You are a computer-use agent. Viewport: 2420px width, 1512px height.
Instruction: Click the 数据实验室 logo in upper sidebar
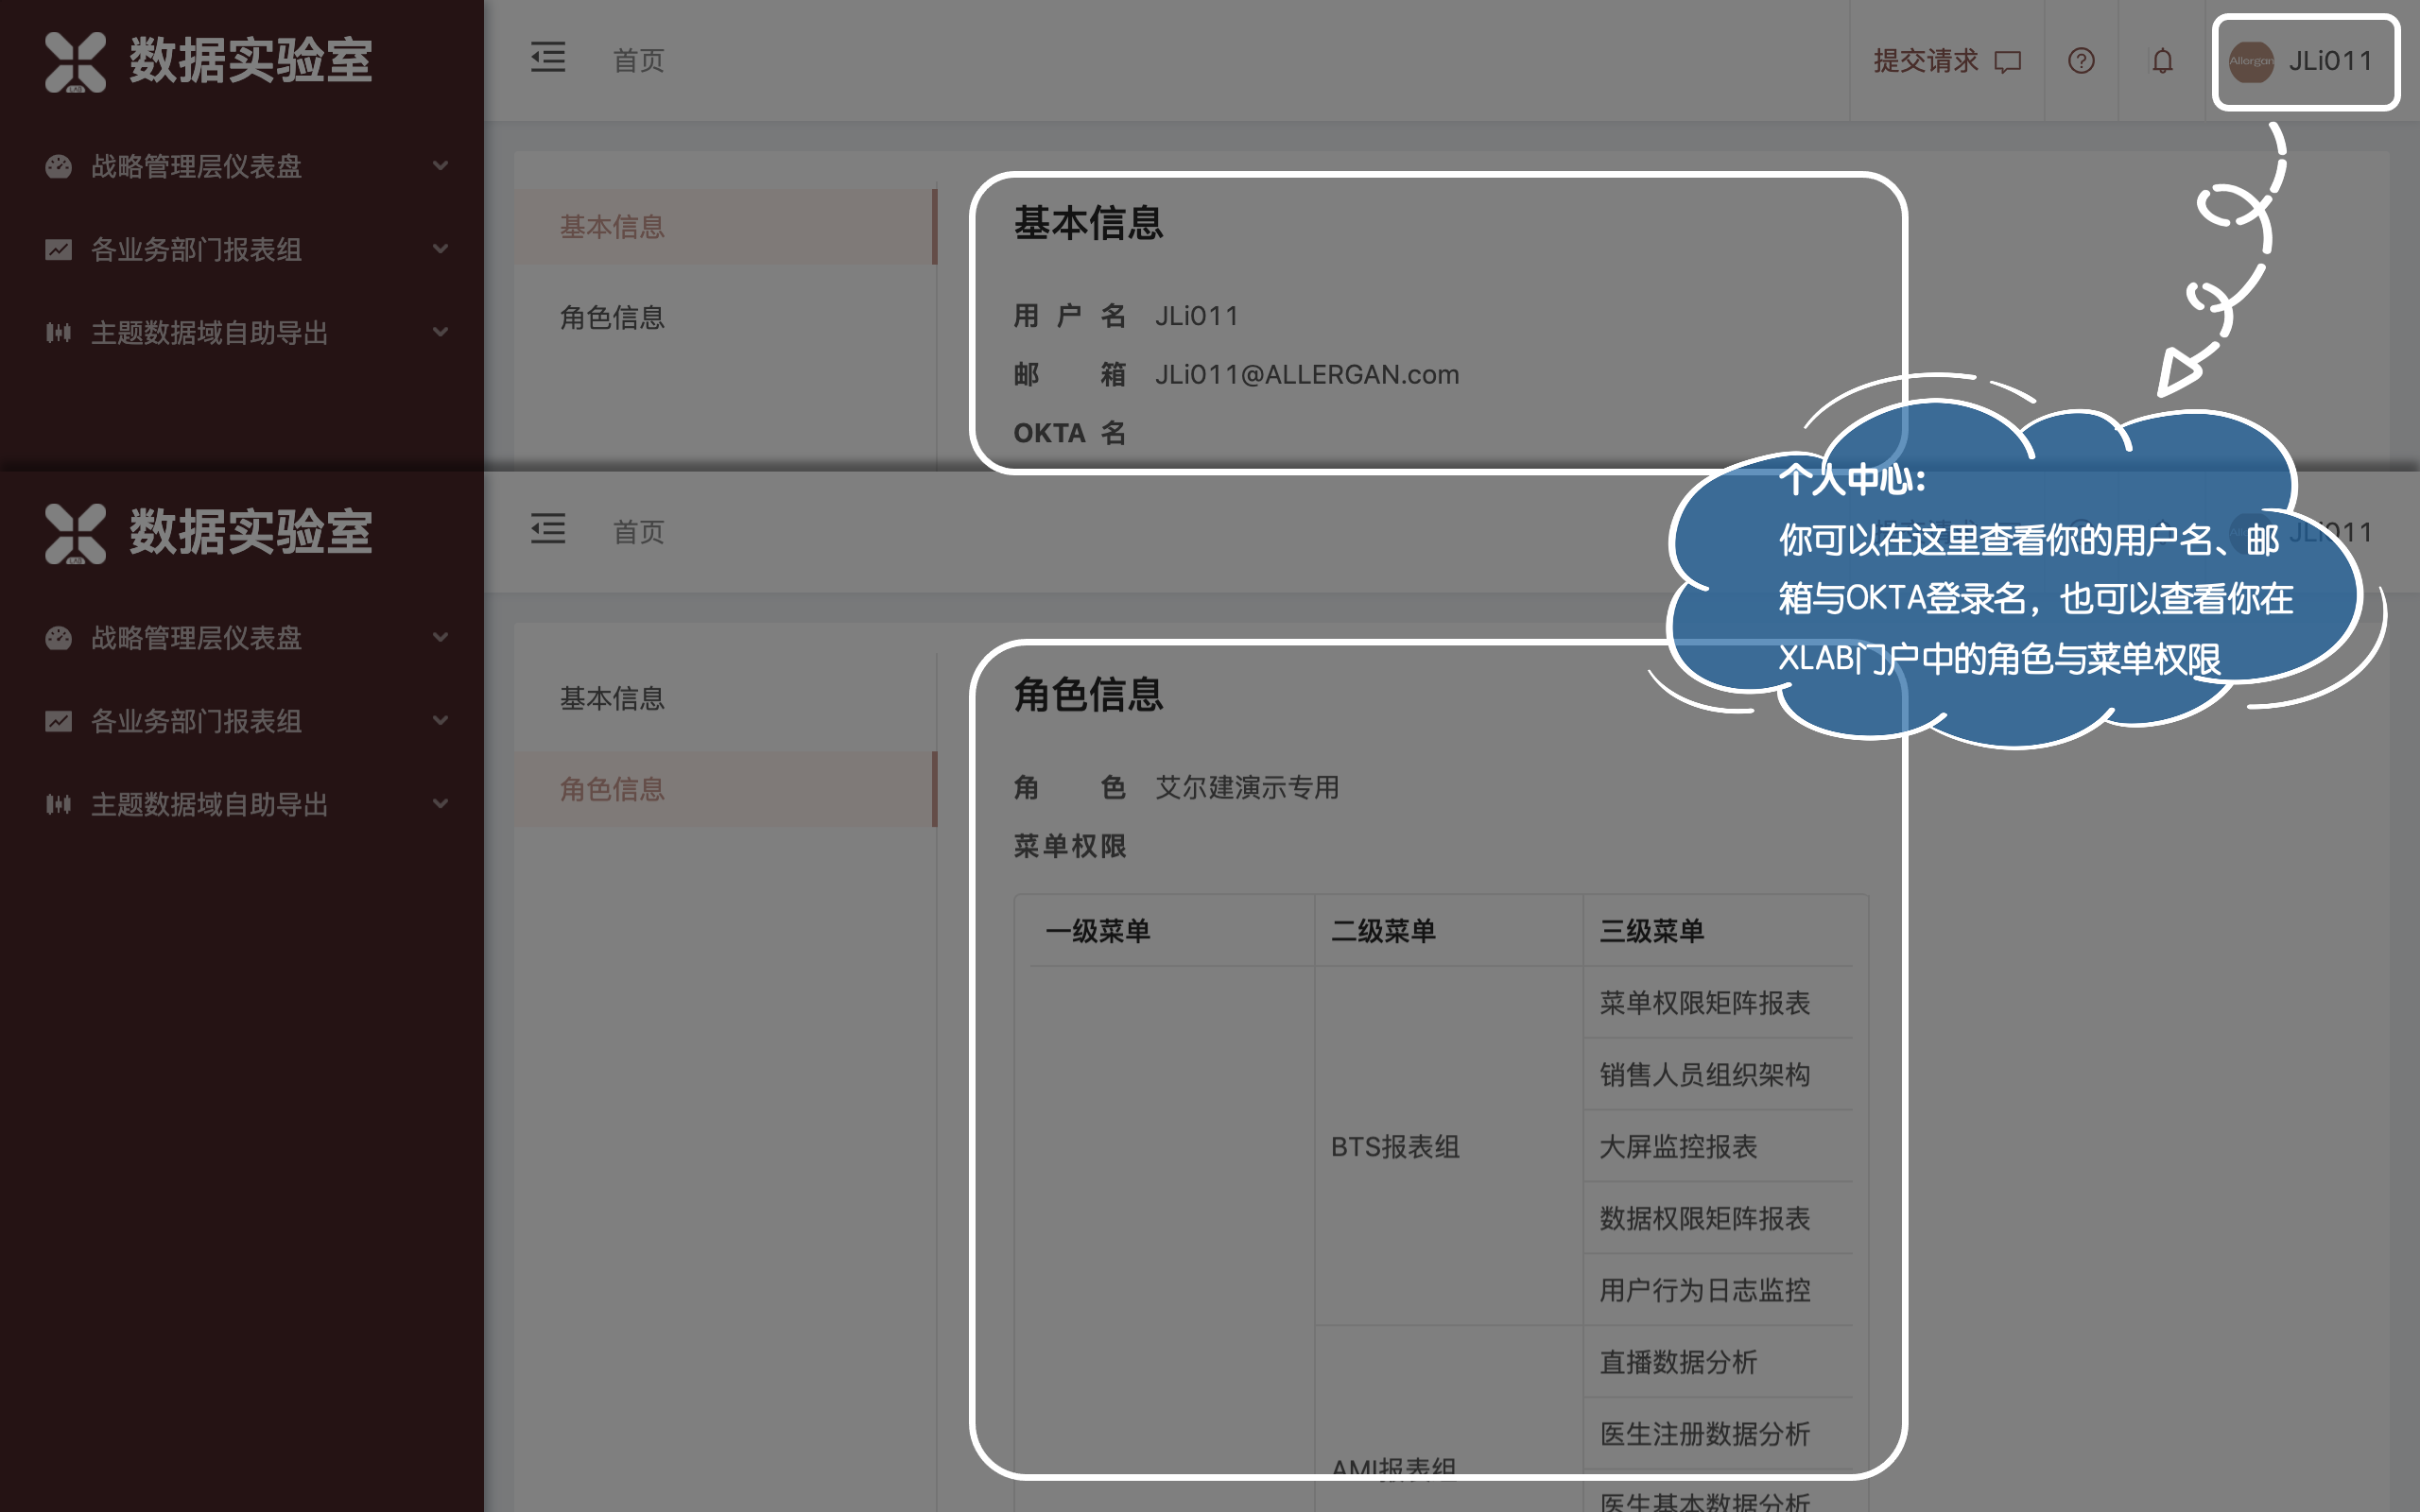76,62
